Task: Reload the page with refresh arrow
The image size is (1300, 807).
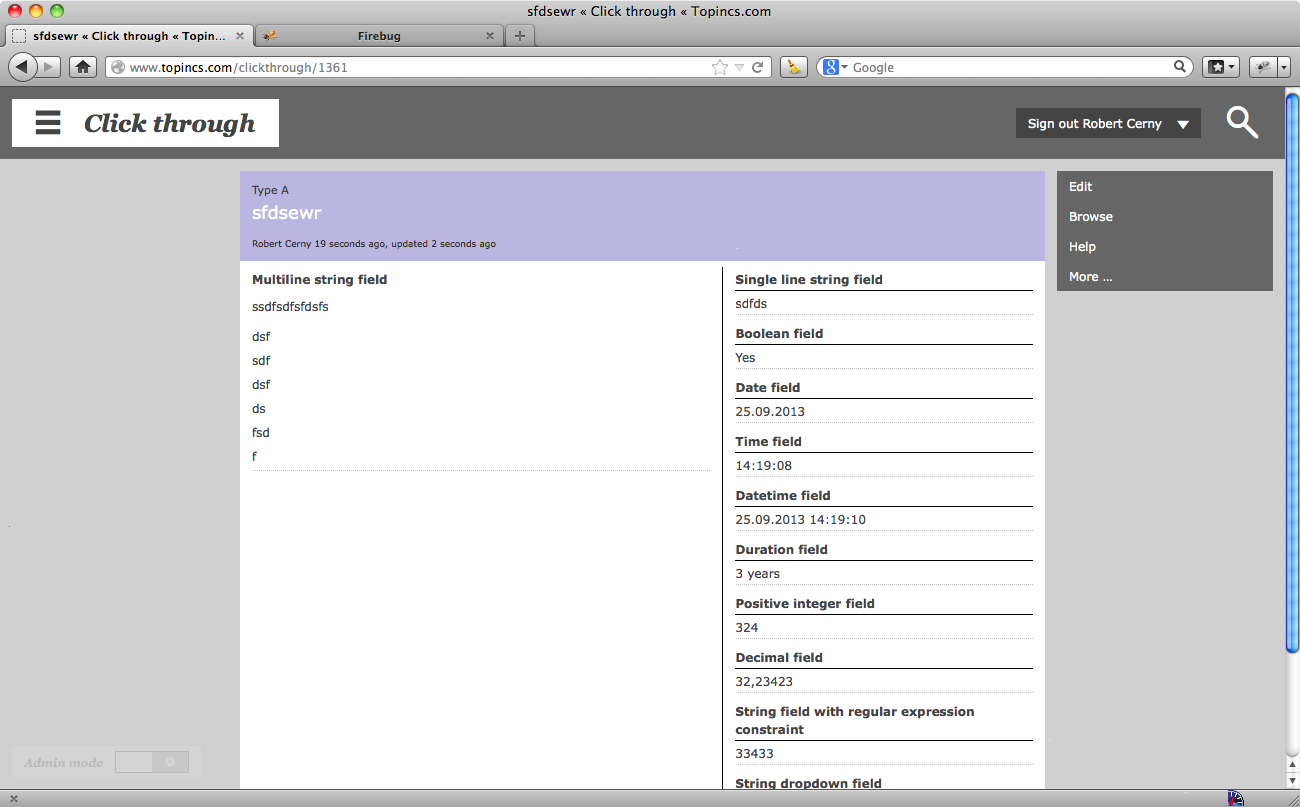Action: 758,67
